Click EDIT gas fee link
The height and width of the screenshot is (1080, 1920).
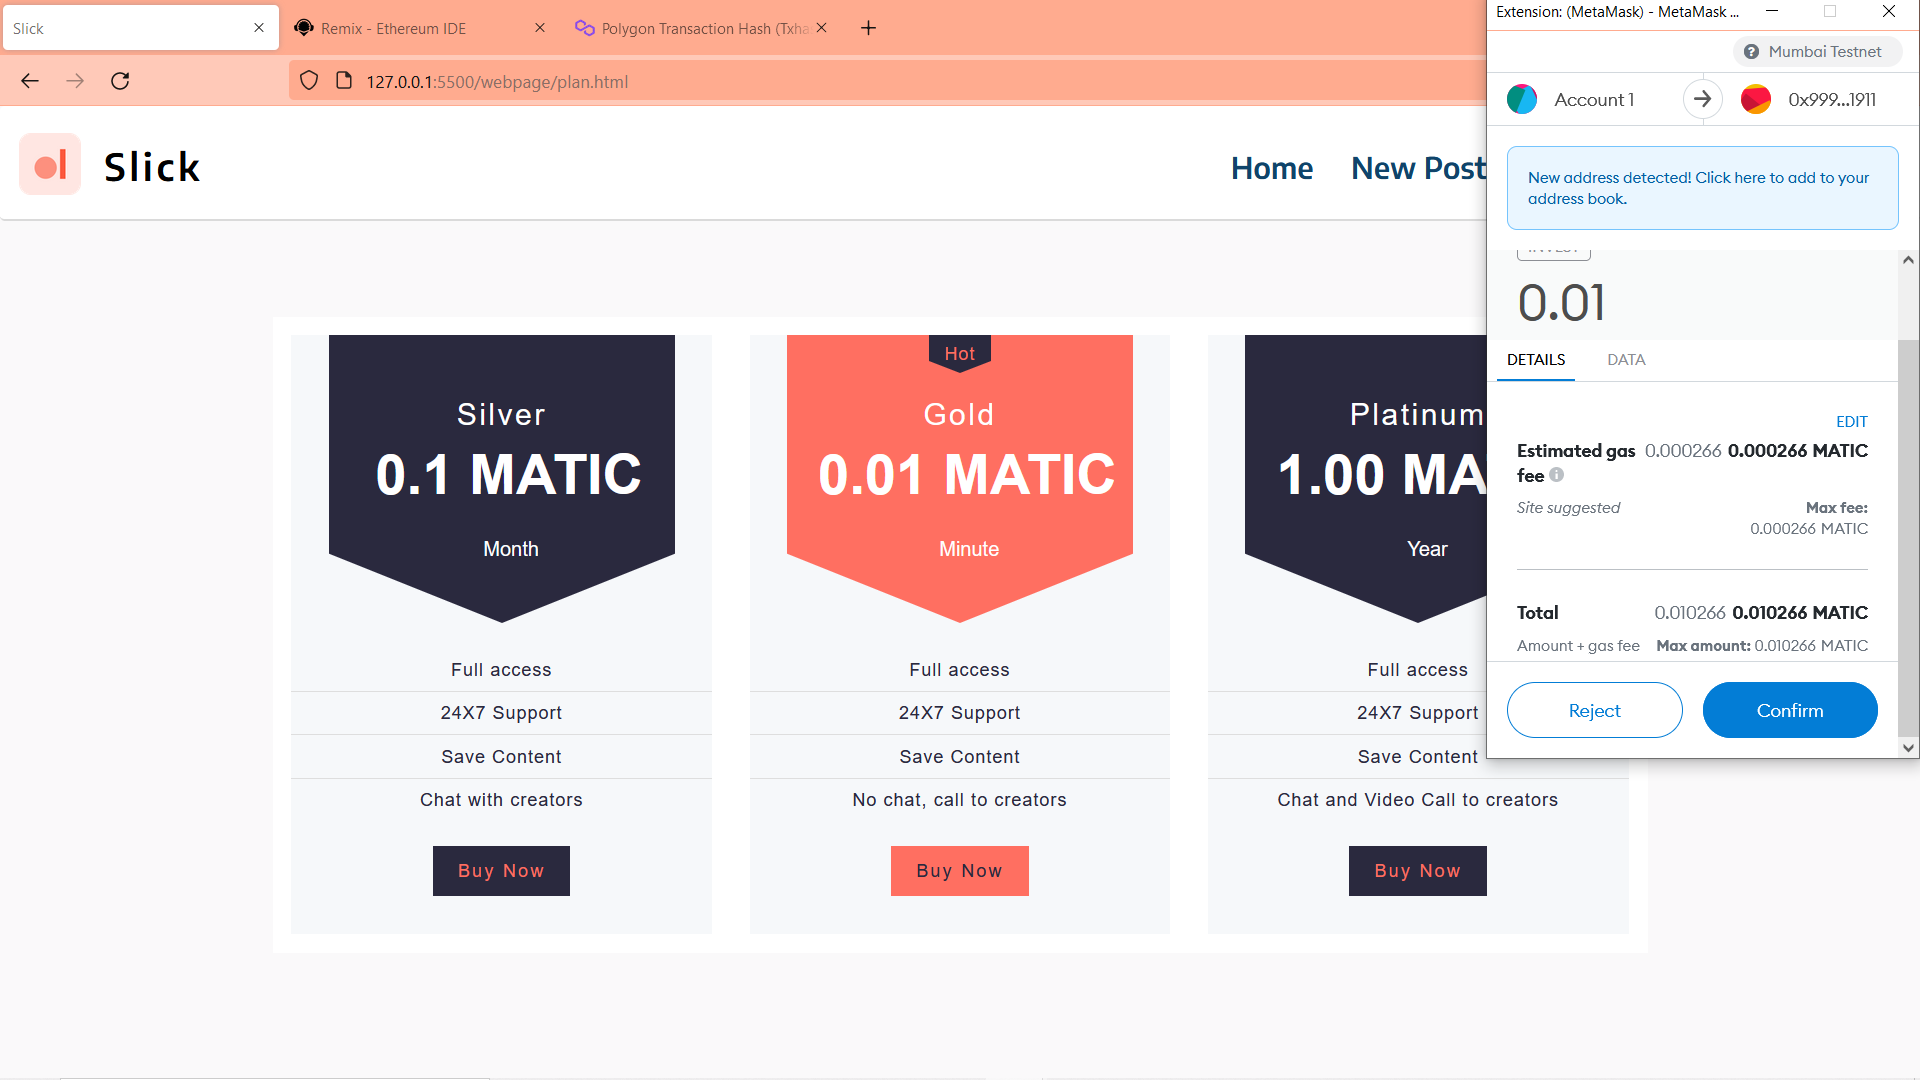pyautogui.click(x=1851, y=421)
